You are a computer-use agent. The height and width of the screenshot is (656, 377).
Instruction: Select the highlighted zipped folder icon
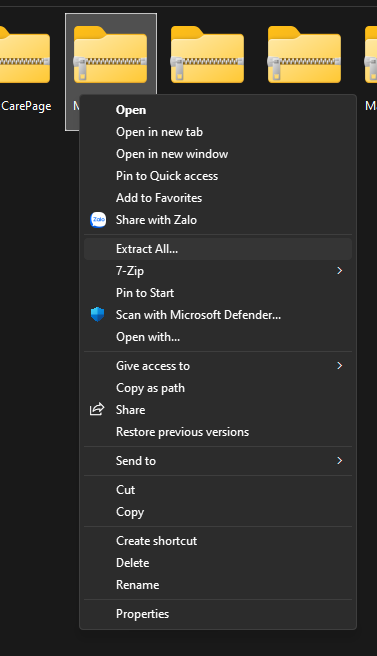point(110,55)
